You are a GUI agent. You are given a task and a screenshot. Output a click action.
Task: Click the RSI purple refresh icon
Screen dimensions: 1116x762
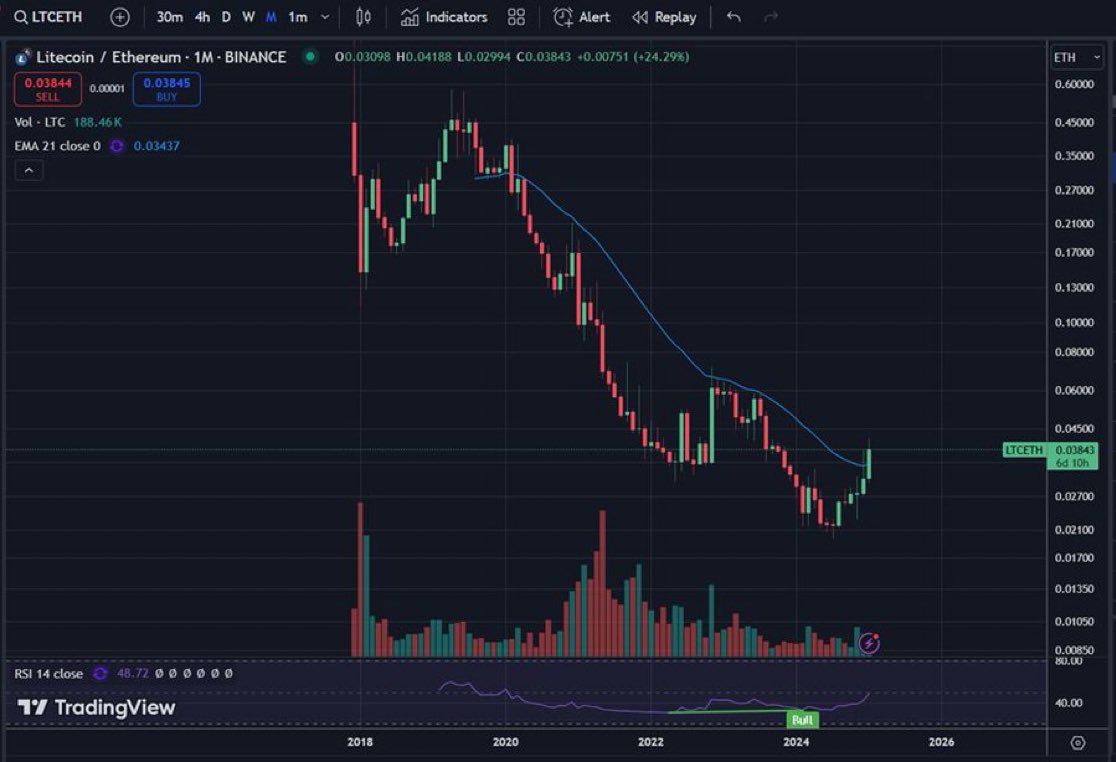pos(100,673)
